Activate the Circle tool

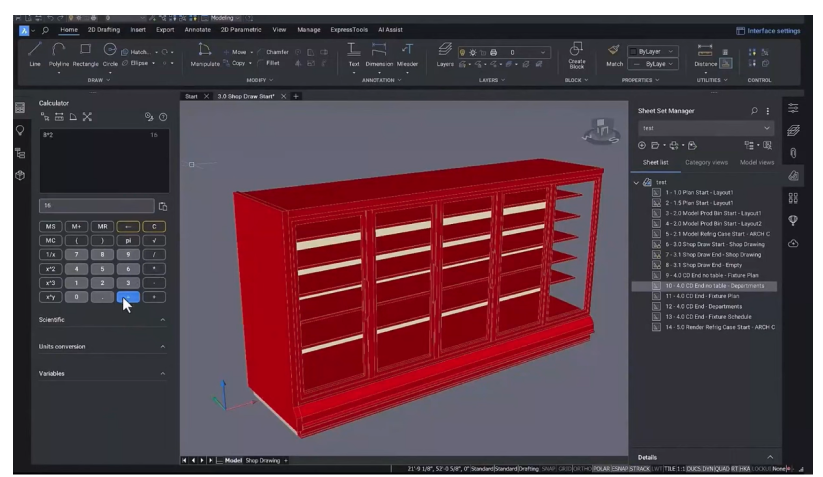coord(110,50)
